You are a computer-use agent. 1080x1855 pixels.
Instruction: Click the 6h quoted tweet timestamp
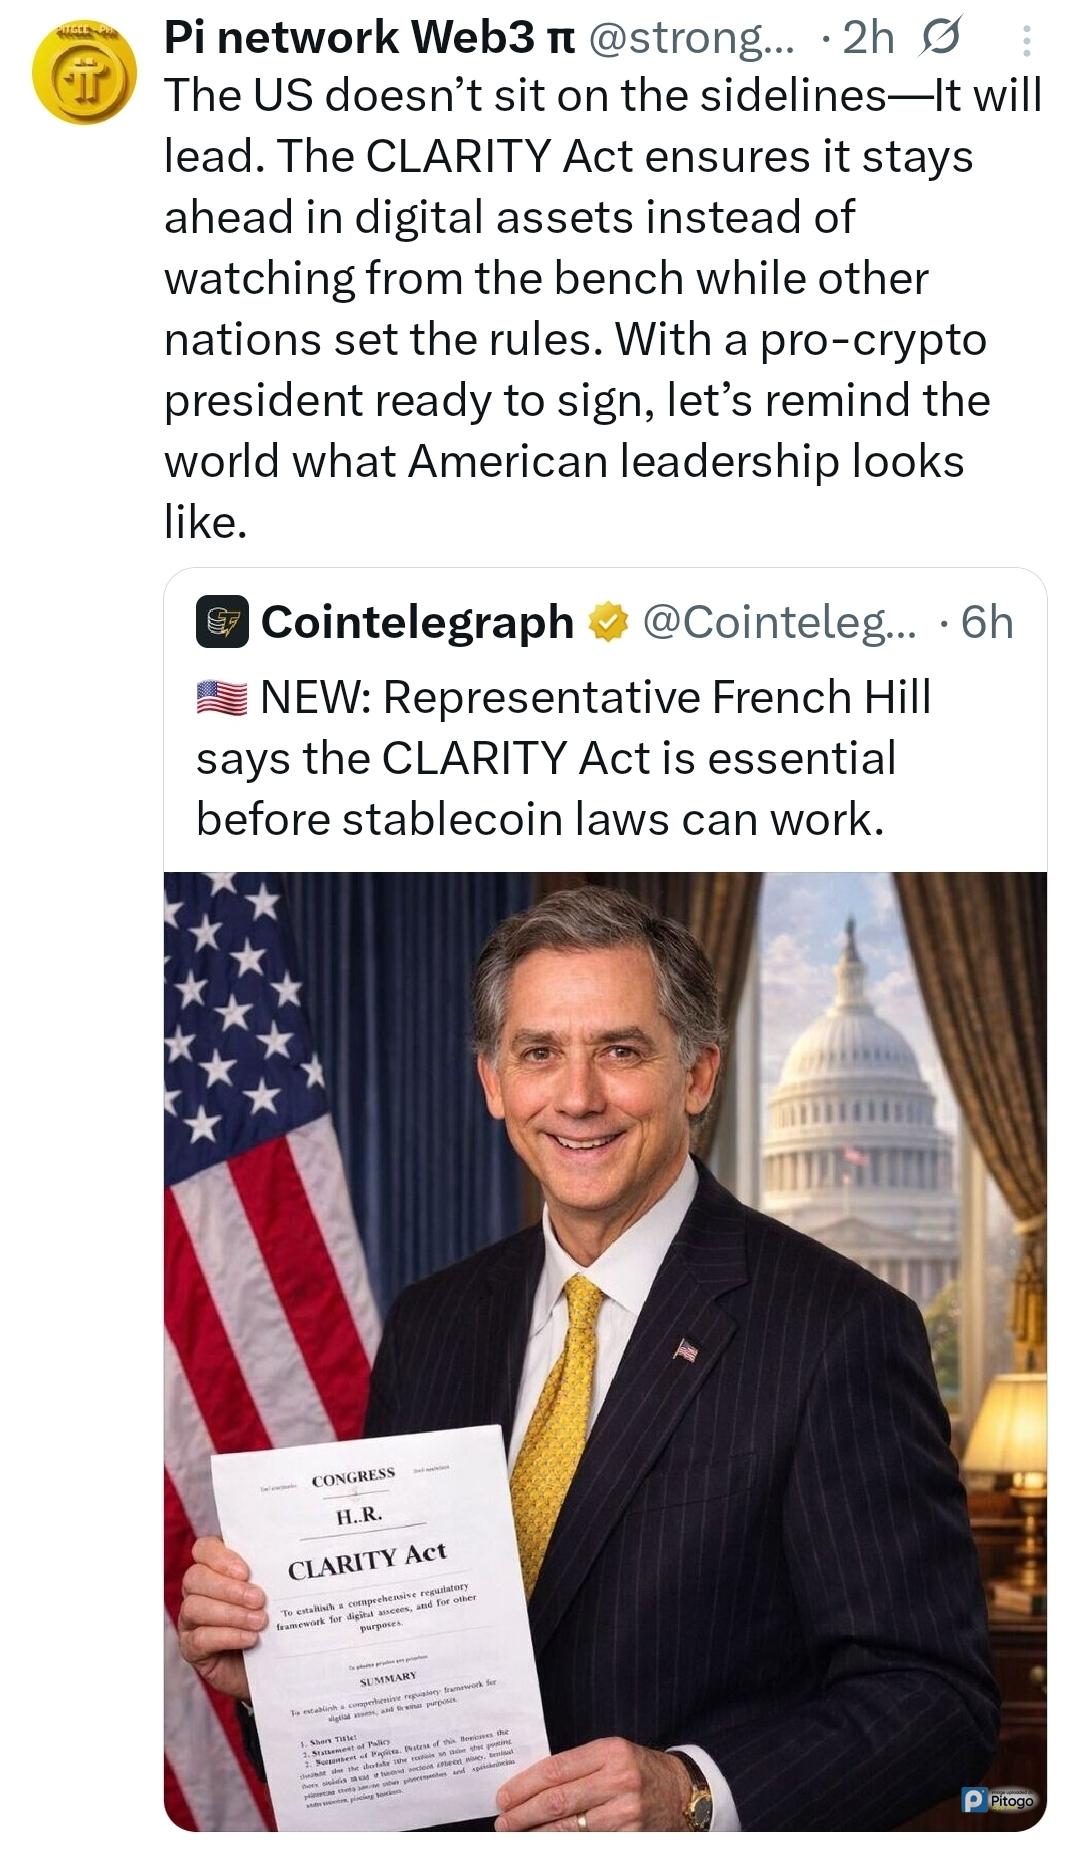[986, 622]
